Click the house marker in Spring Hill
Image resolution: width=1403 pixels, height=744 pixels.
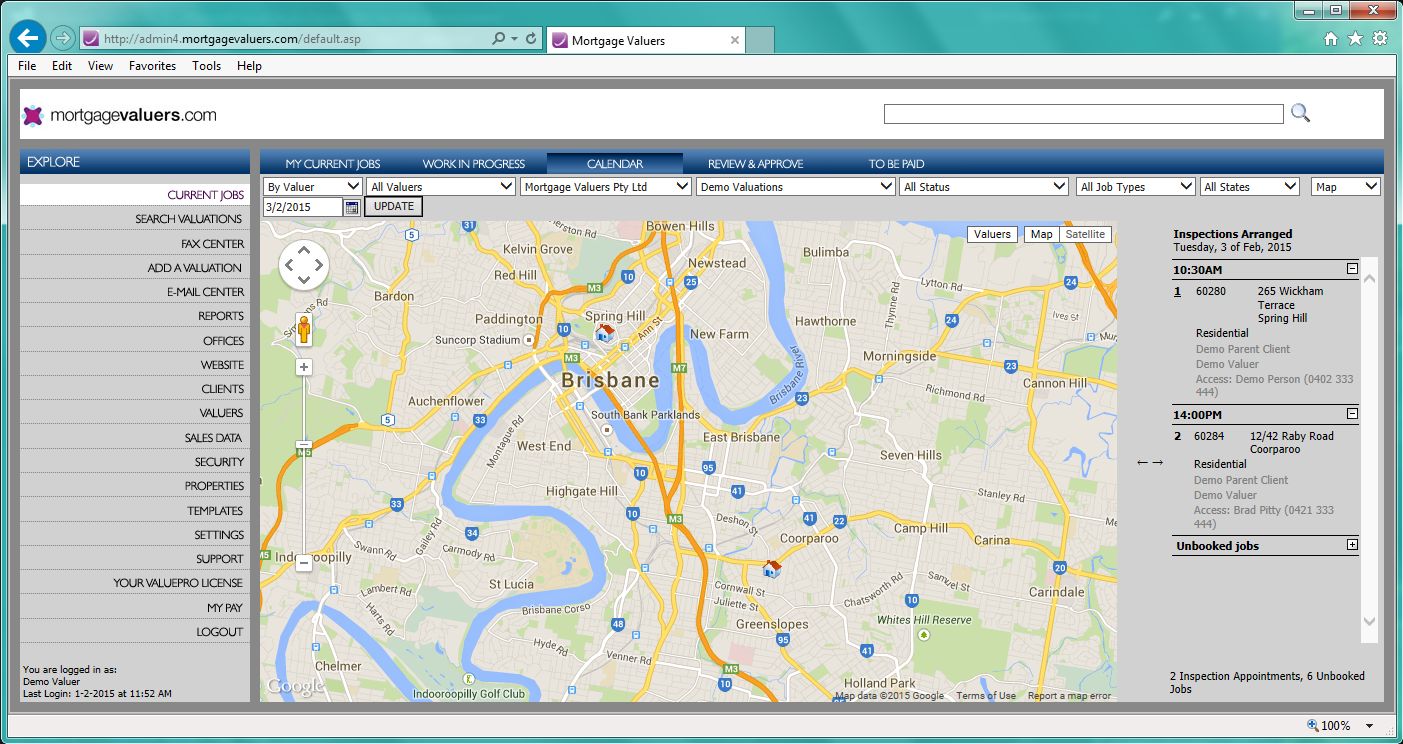tap(604, 332)
